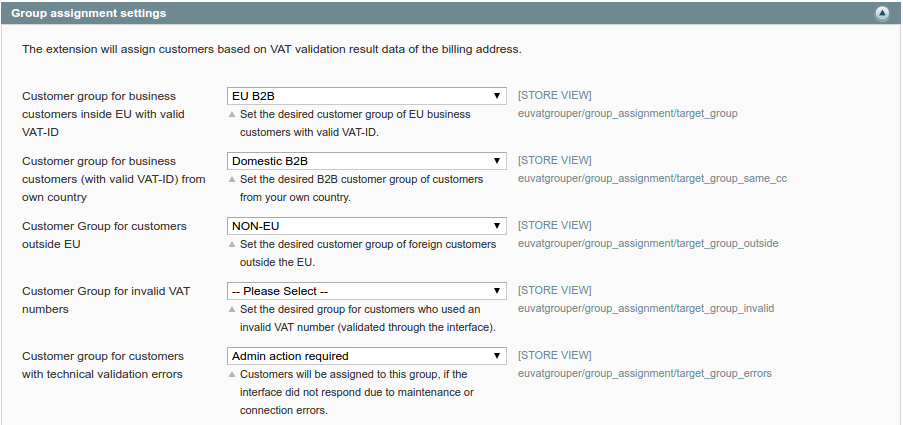Click the hint triangle beside invalid VAT number note
The height and width of the screenshot is (425, 903).
pyautogui.click(x=232, y=310)
